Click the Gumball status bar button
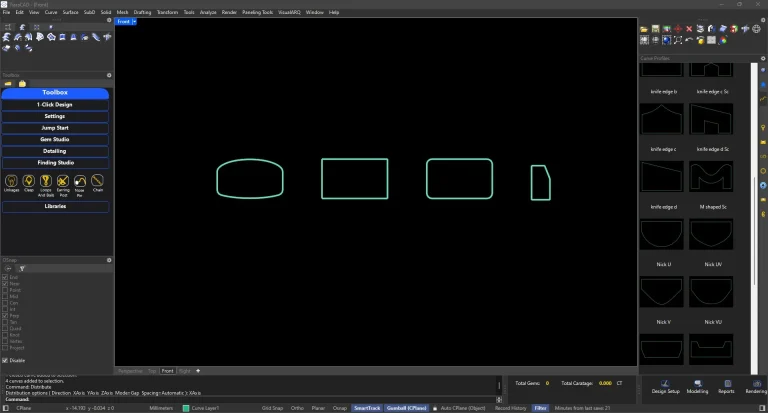This screenshot has width=768, height=413. tap(407, 408)
